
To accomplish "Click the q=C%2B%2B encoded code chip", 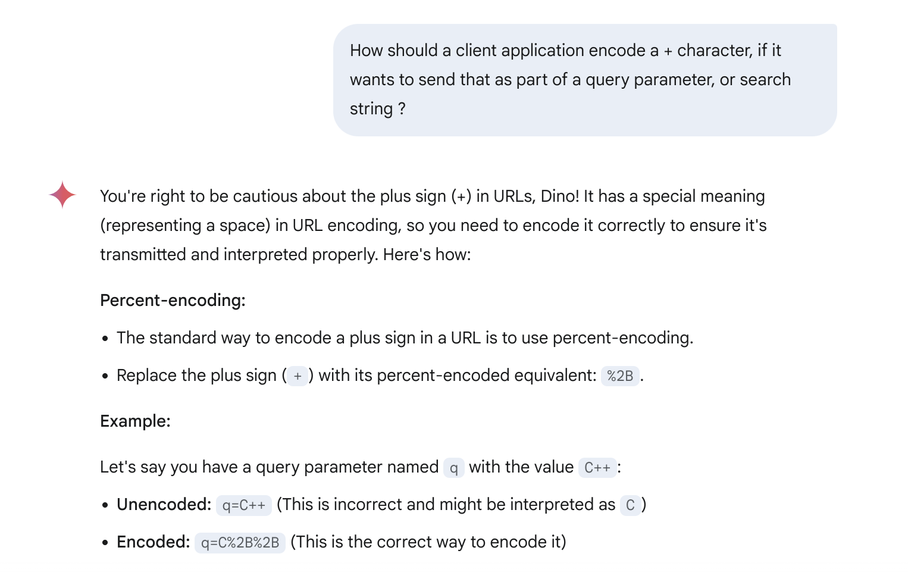I will pos(240,543).
